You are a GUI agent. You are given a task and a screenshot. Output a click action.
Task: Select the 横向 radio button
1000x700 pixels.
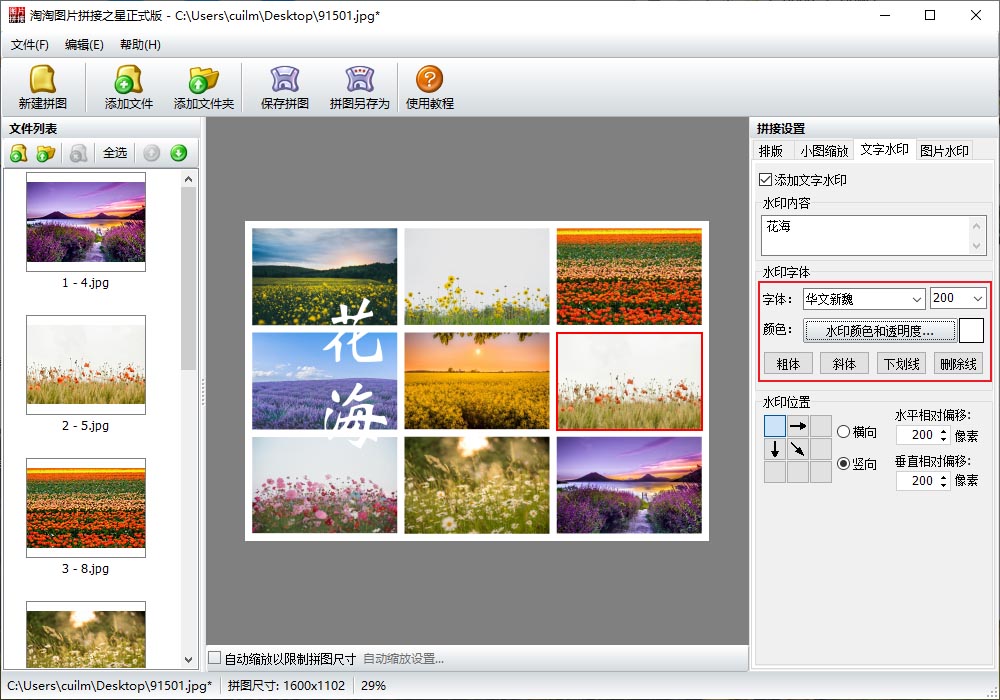[x=843, y=432]
